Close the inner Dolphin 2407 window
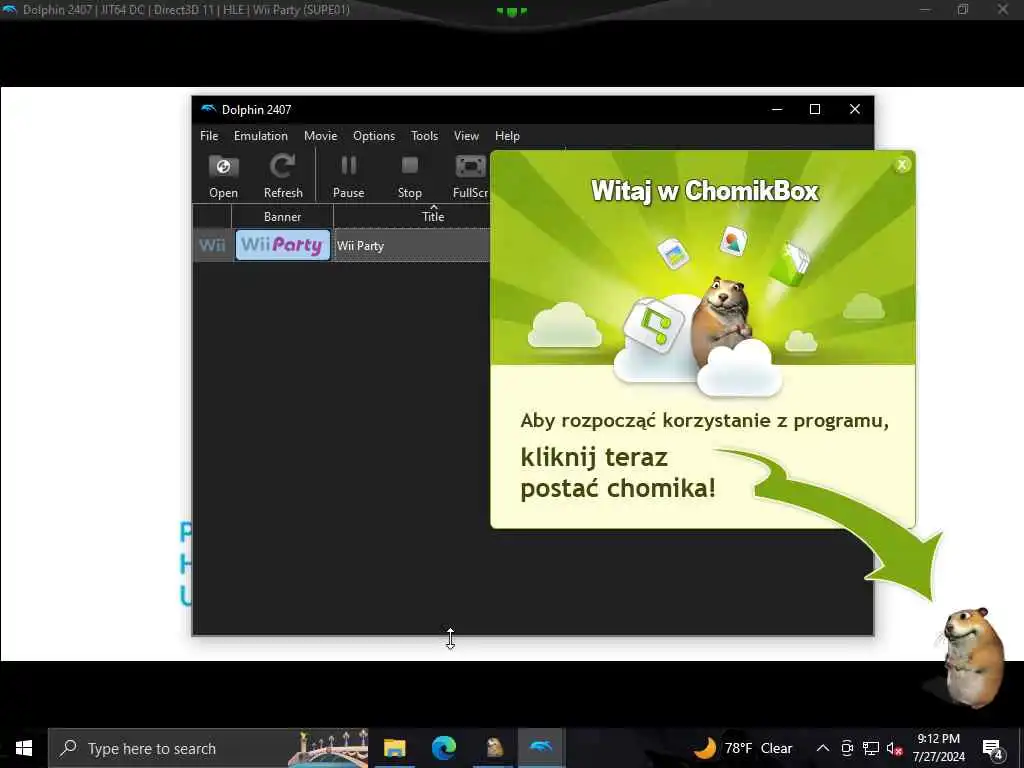This screenshot has width=1024, height=768. click(854, 109)
